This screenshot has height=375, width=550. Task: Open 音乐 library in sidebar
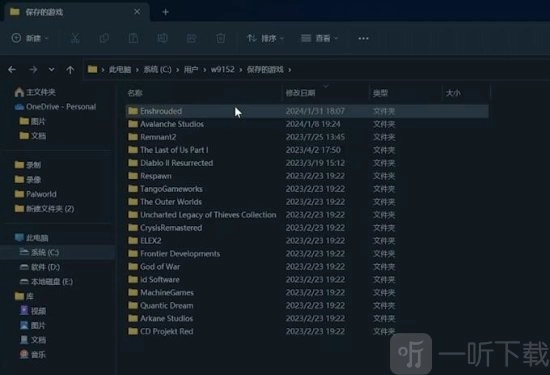pos(33,355)
